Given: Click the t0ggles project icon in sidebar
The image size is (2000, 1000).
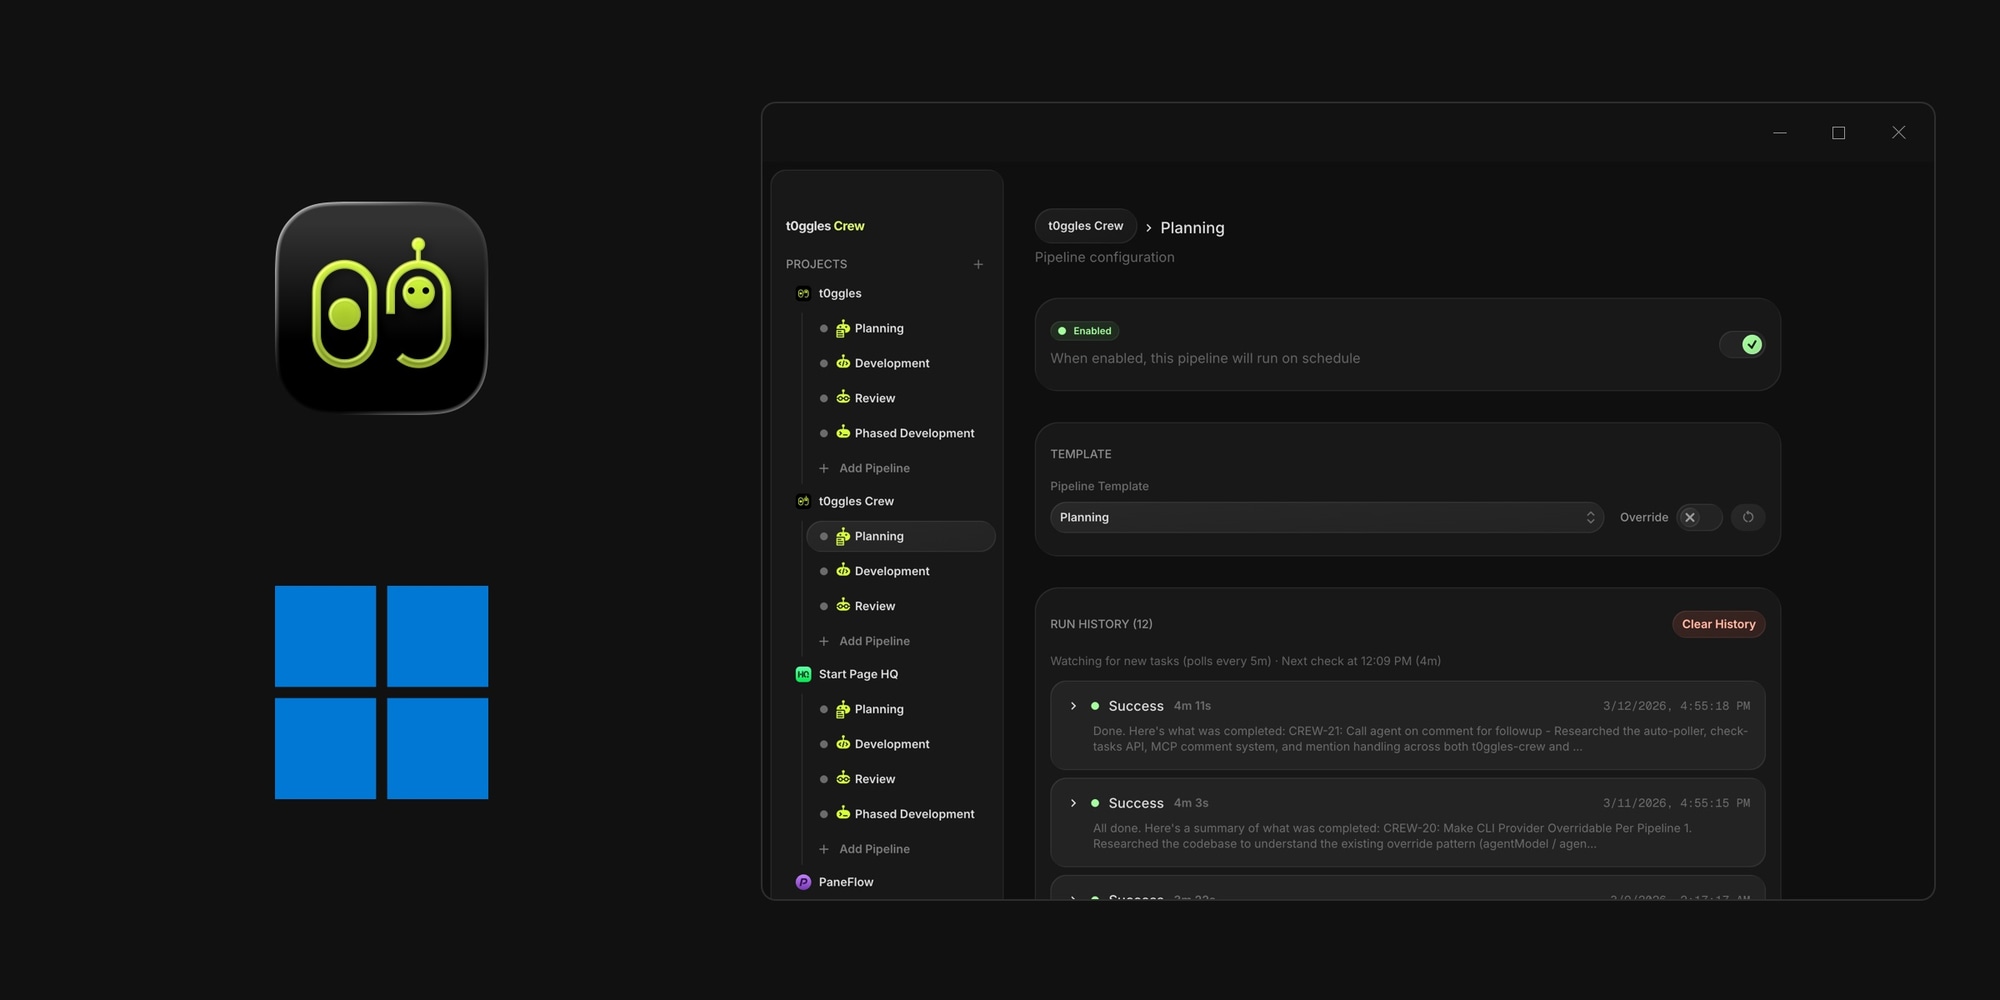Looking at the screenshot, I should (x=803, y=293).
